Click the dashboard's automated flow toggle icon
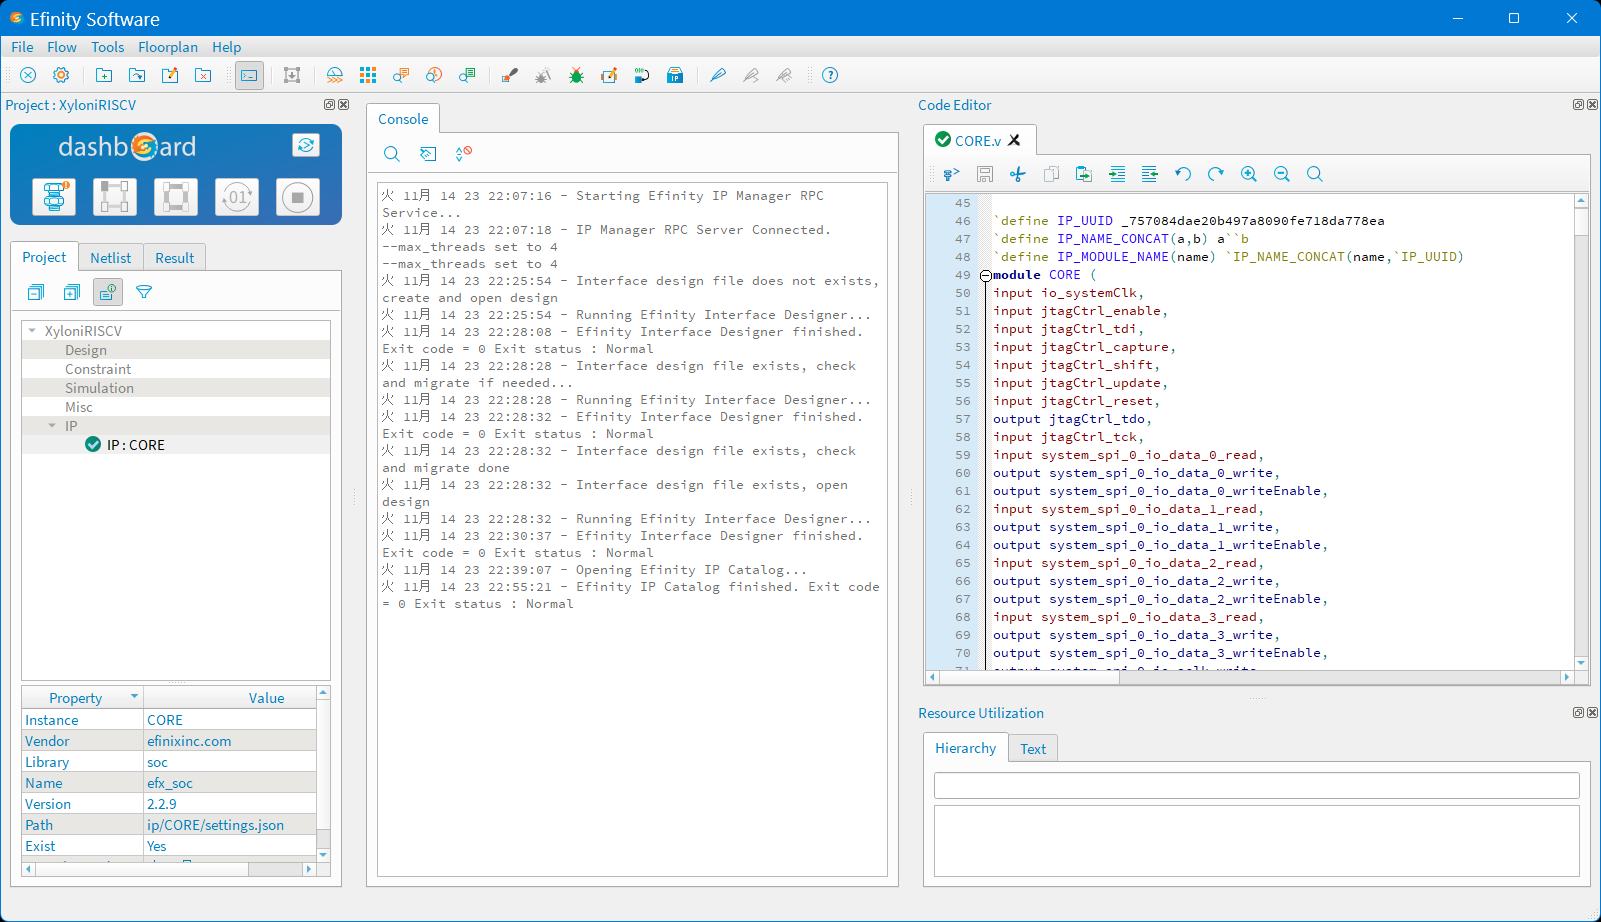Image resolution: width=1601 pixels, height=922 pixels. click(x=305, y=145)
